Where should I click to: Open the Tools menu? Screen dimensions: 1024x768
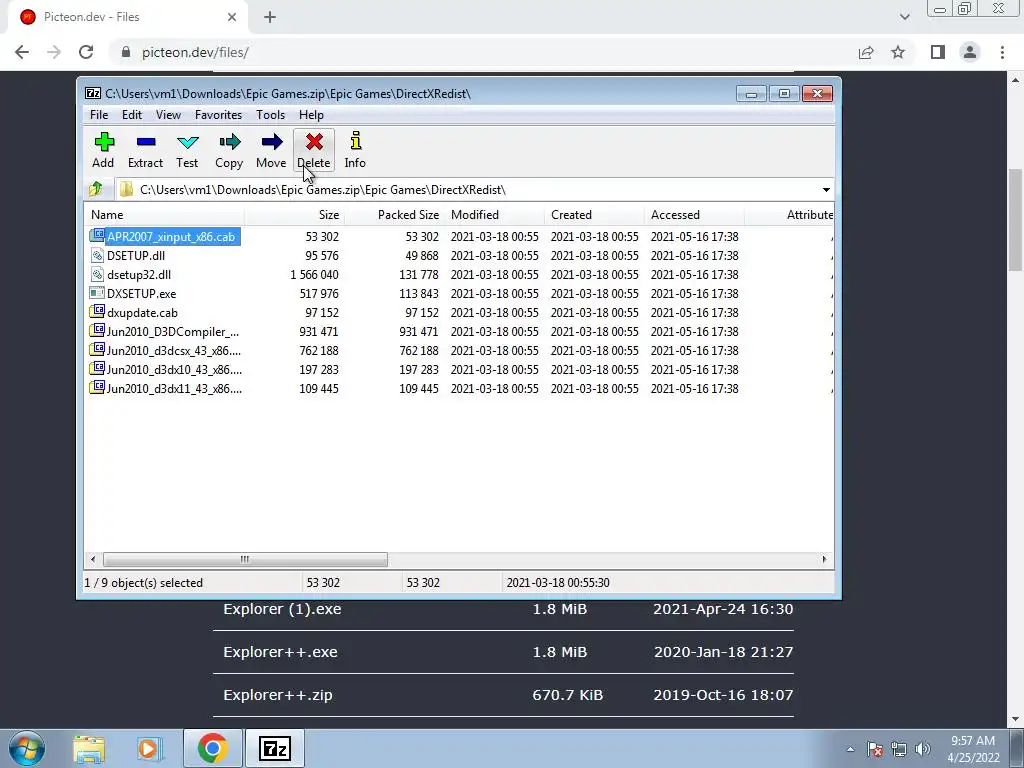pyautogui.click(x=270, y=115)
